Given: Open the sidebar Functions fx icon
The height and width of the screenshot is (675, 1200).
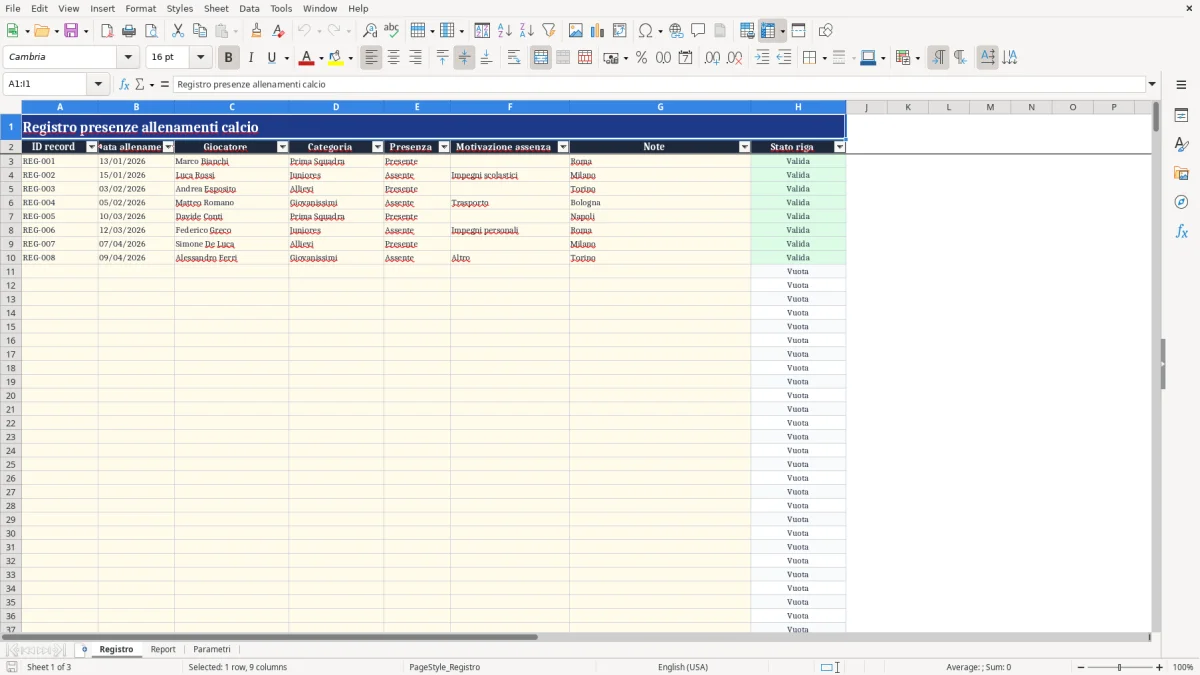Looking at the screenshot, I should [1181, 231].
